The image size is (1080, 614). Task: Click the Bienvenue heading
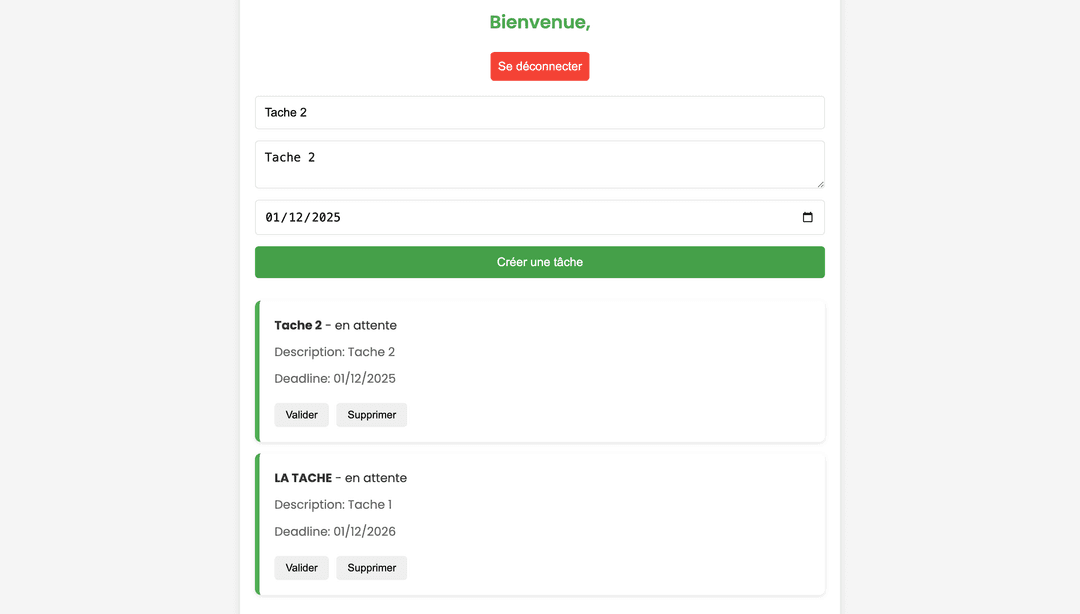coord(539,22)
